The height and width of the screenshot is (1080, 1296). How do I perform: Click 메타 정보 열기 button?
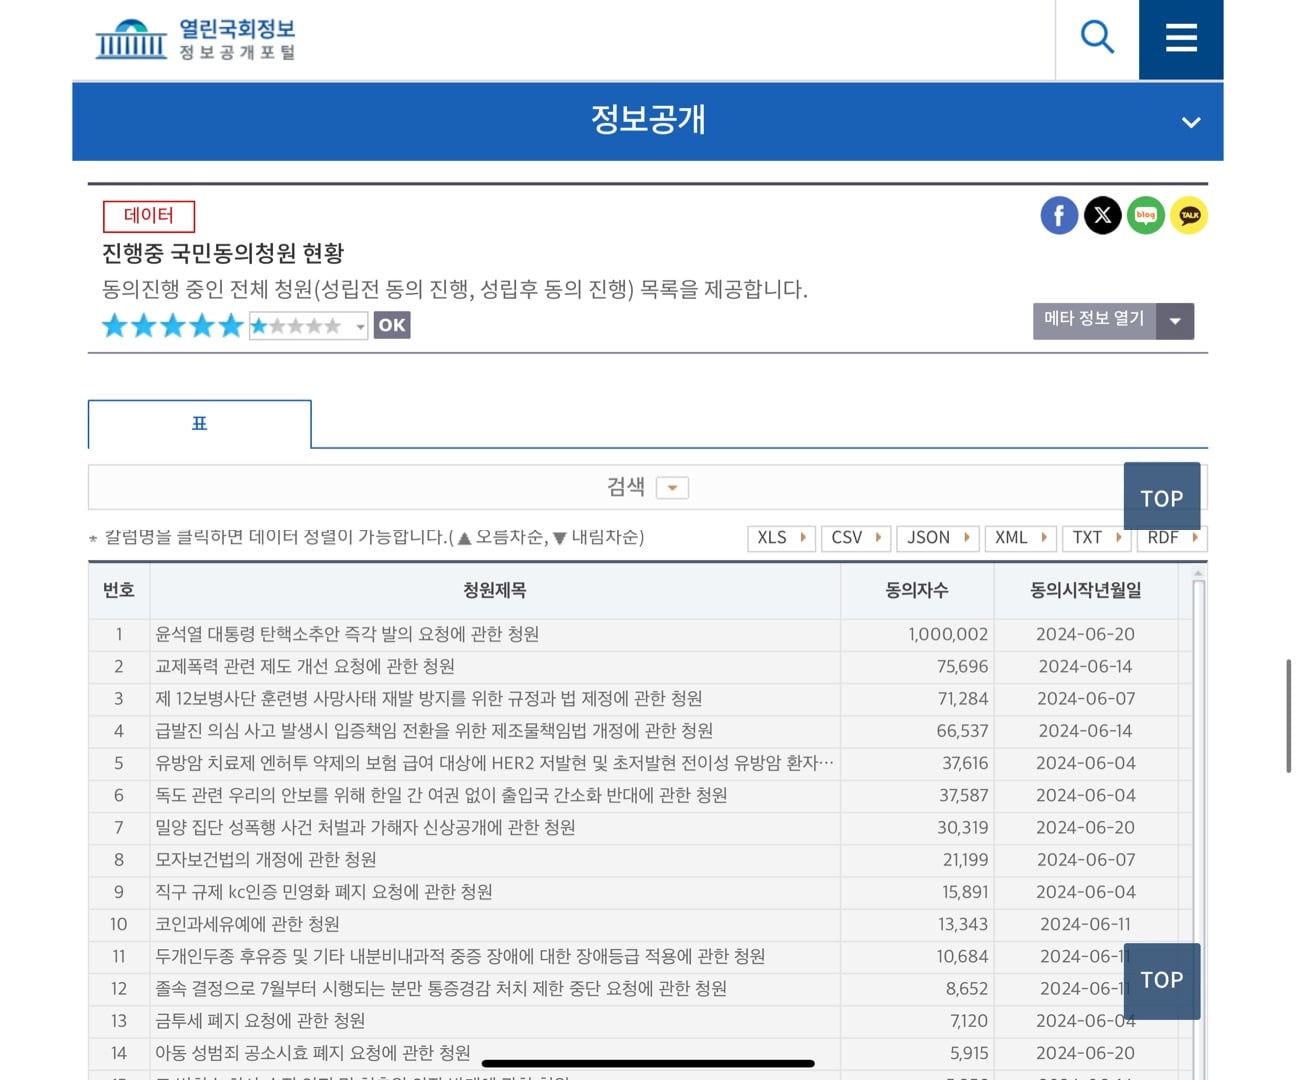pos(1094,320)
